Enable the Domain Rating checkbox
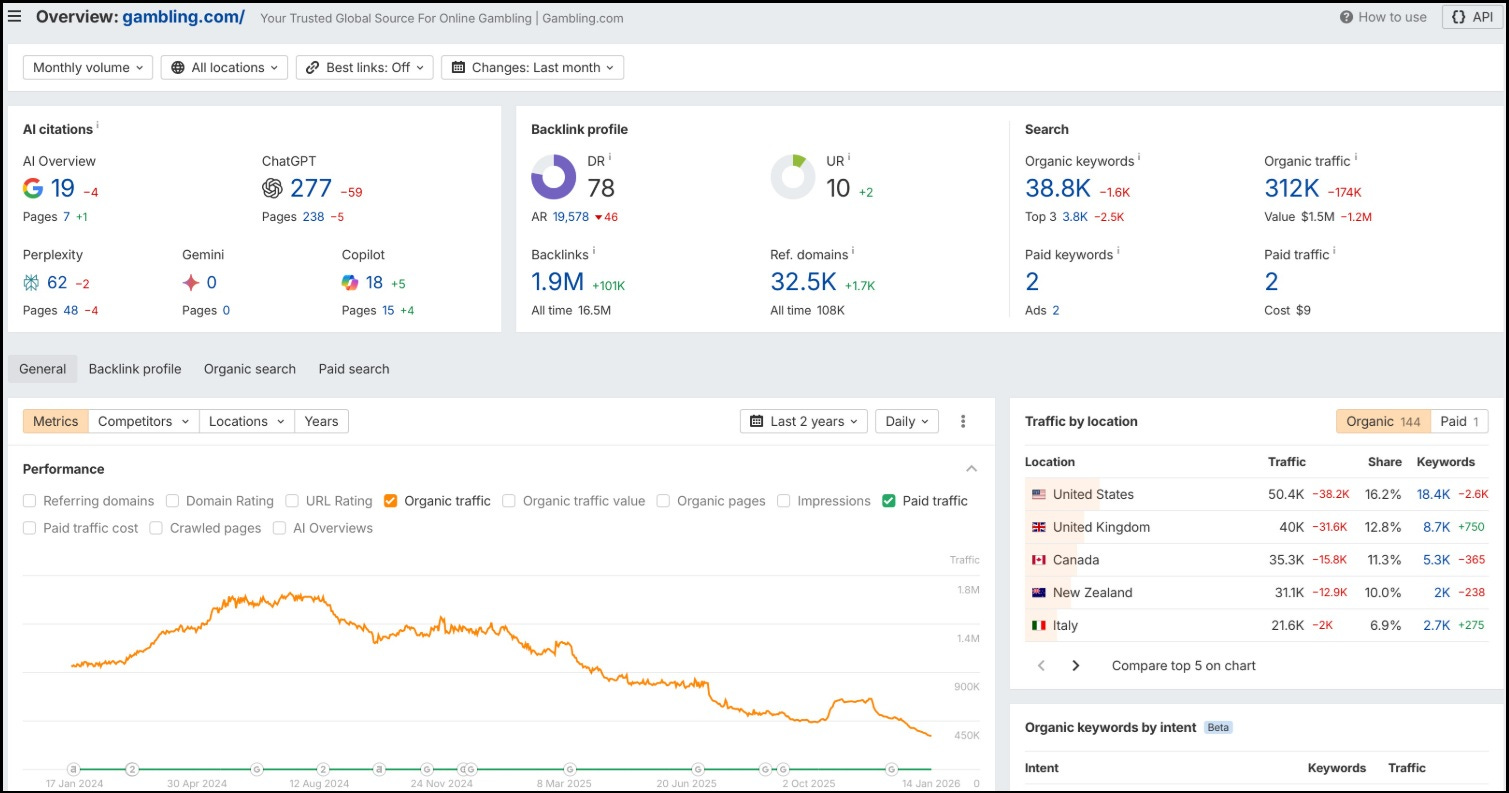 coord(173,501)
